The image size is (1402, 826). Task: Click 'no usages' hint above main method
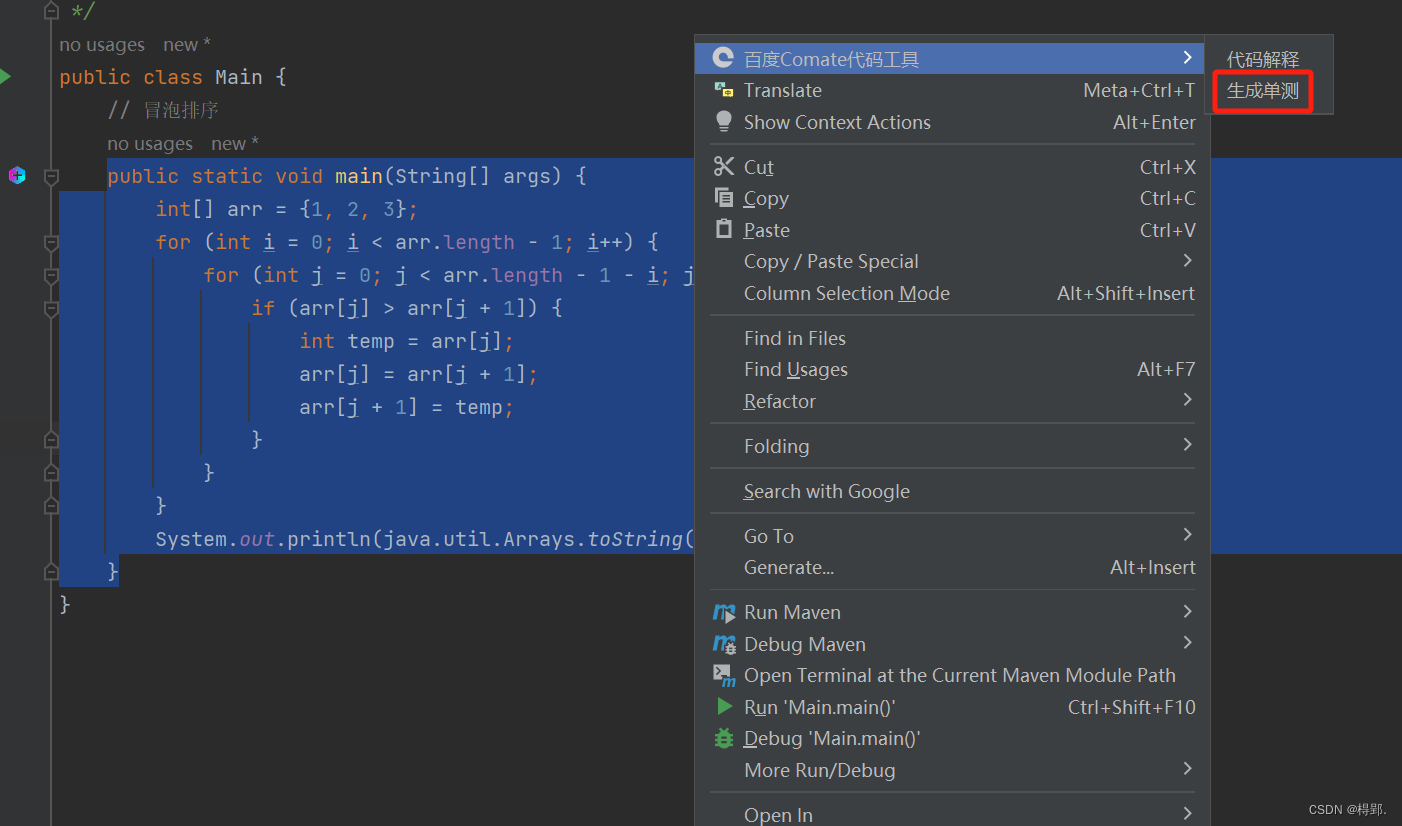(150, 144)
